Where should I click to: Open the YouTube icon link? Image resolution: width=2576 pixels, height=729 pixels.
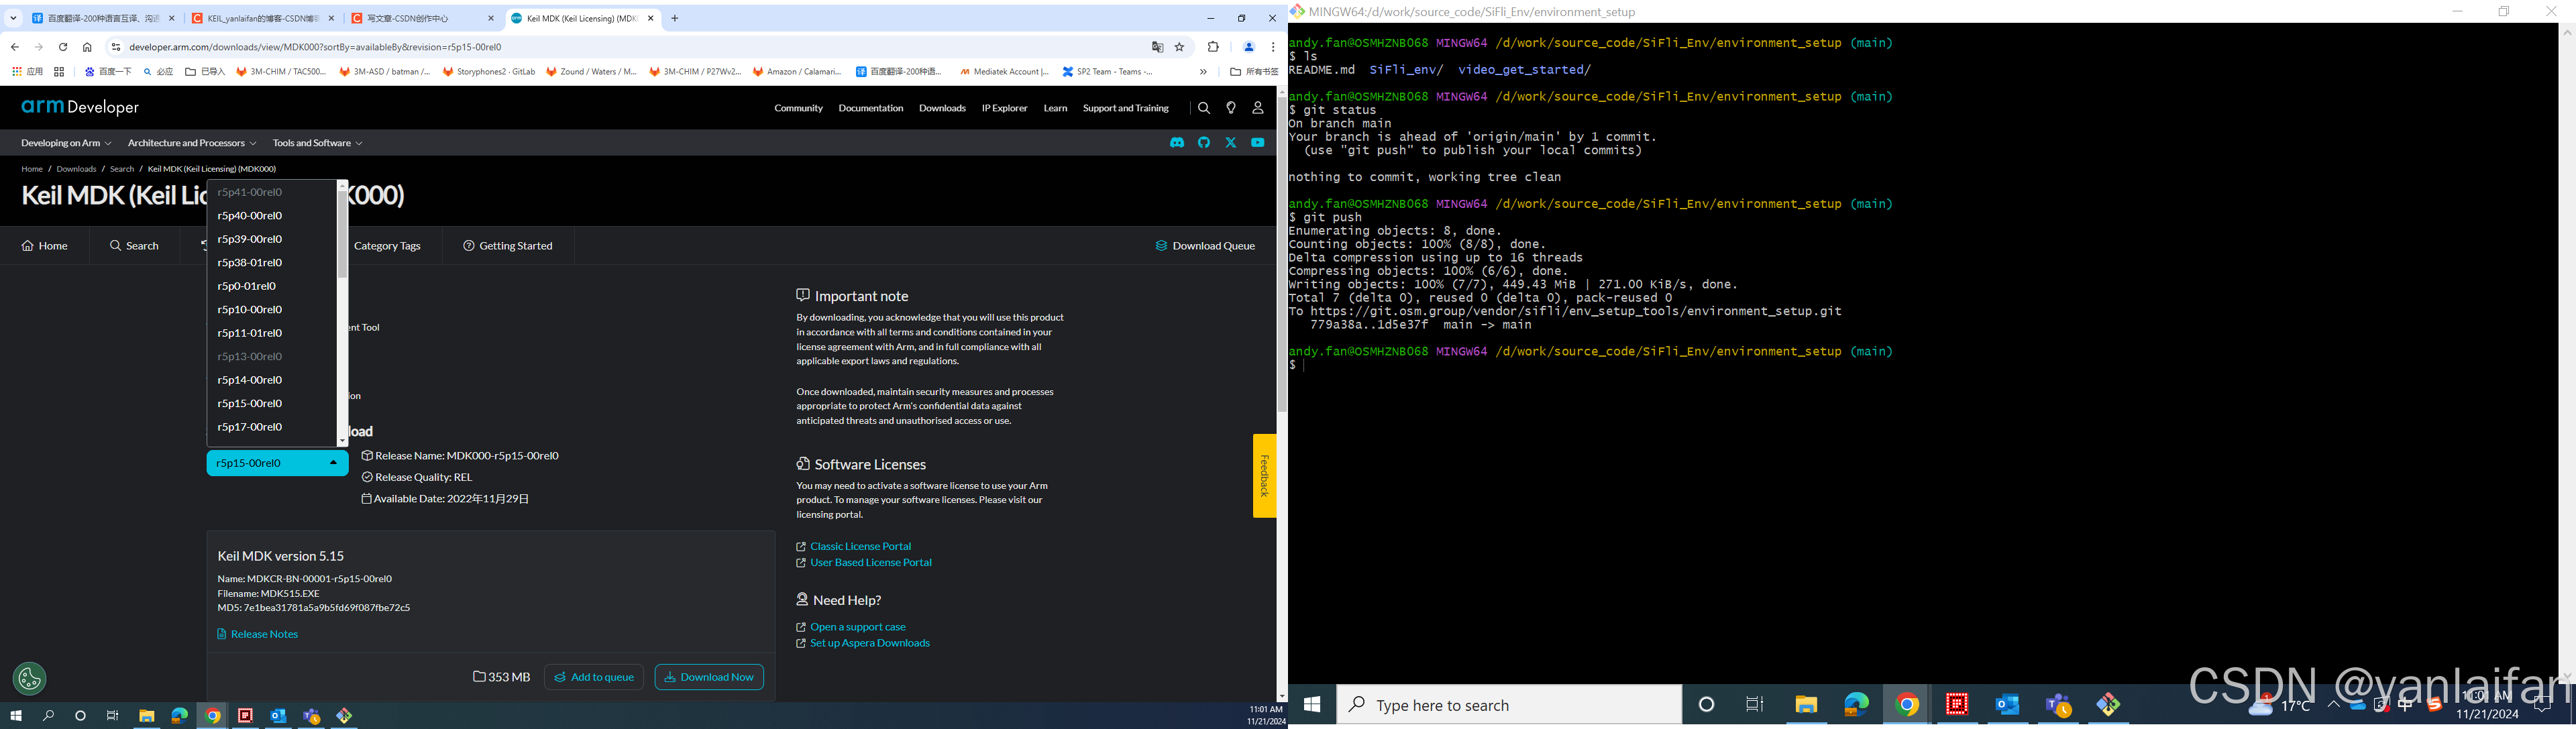[x=1258, y=143]
